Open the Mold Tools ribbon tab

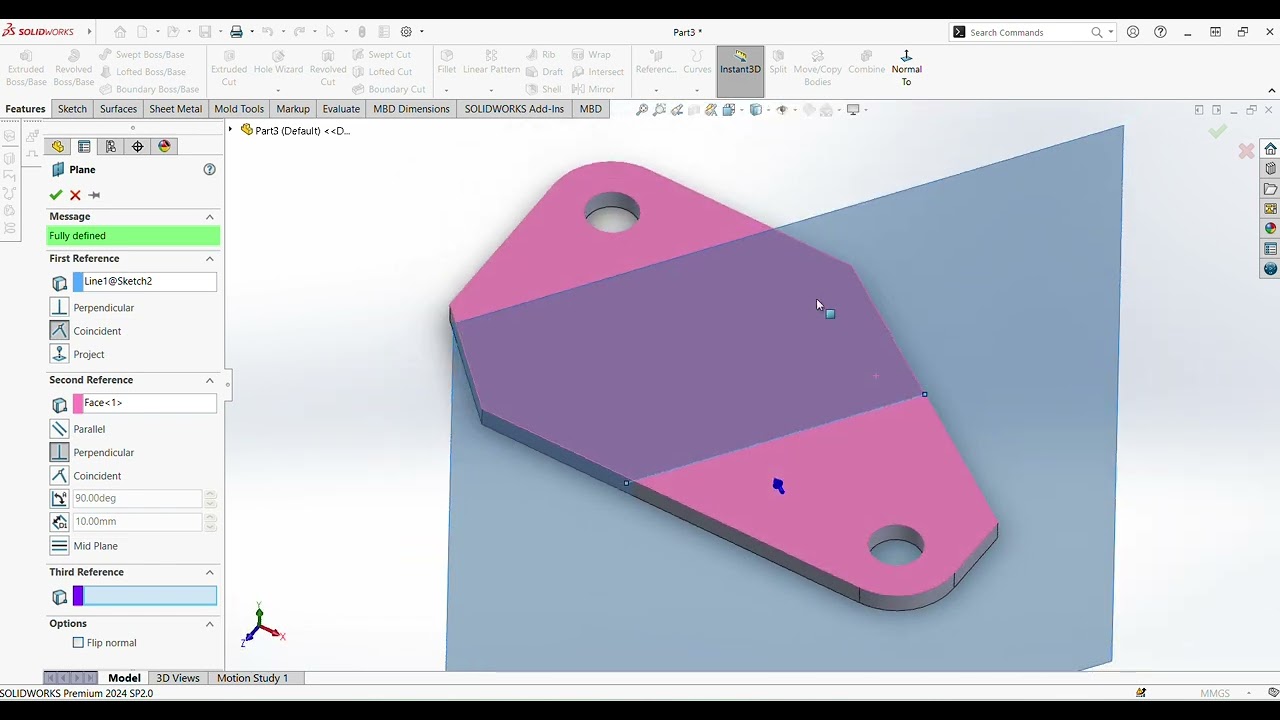pos(239,109)
